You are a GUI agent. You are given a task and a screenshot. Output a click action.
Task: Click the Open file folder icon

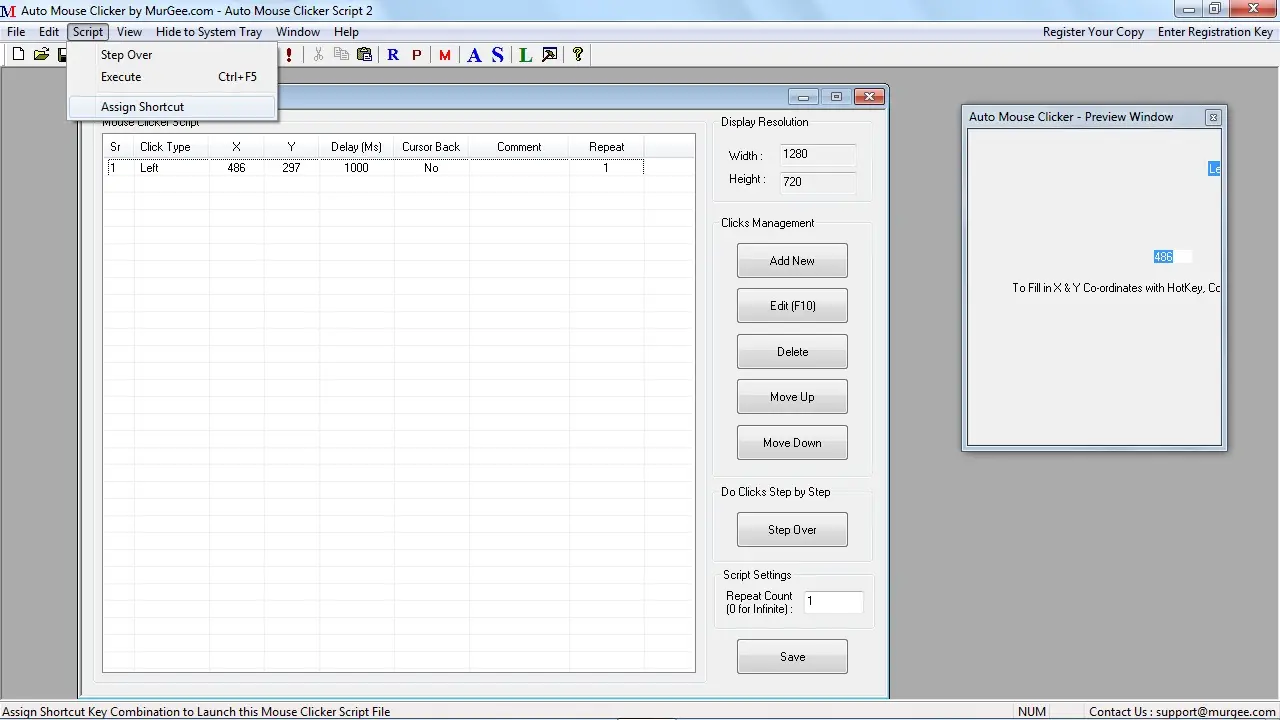pos(41,55)
